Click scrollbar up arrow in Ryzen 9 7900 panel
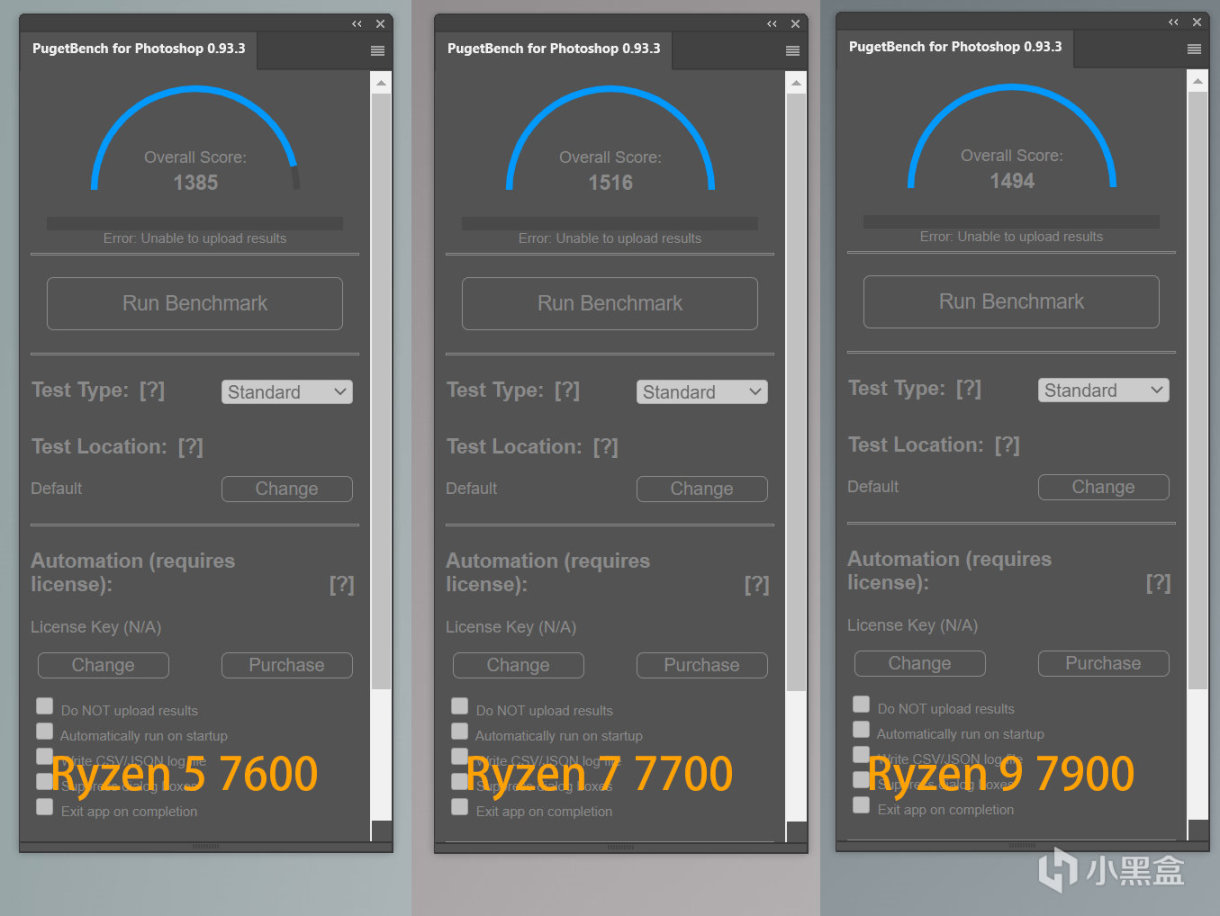The height and width of the screenshot is (916, 1220). click(1198, 81)
